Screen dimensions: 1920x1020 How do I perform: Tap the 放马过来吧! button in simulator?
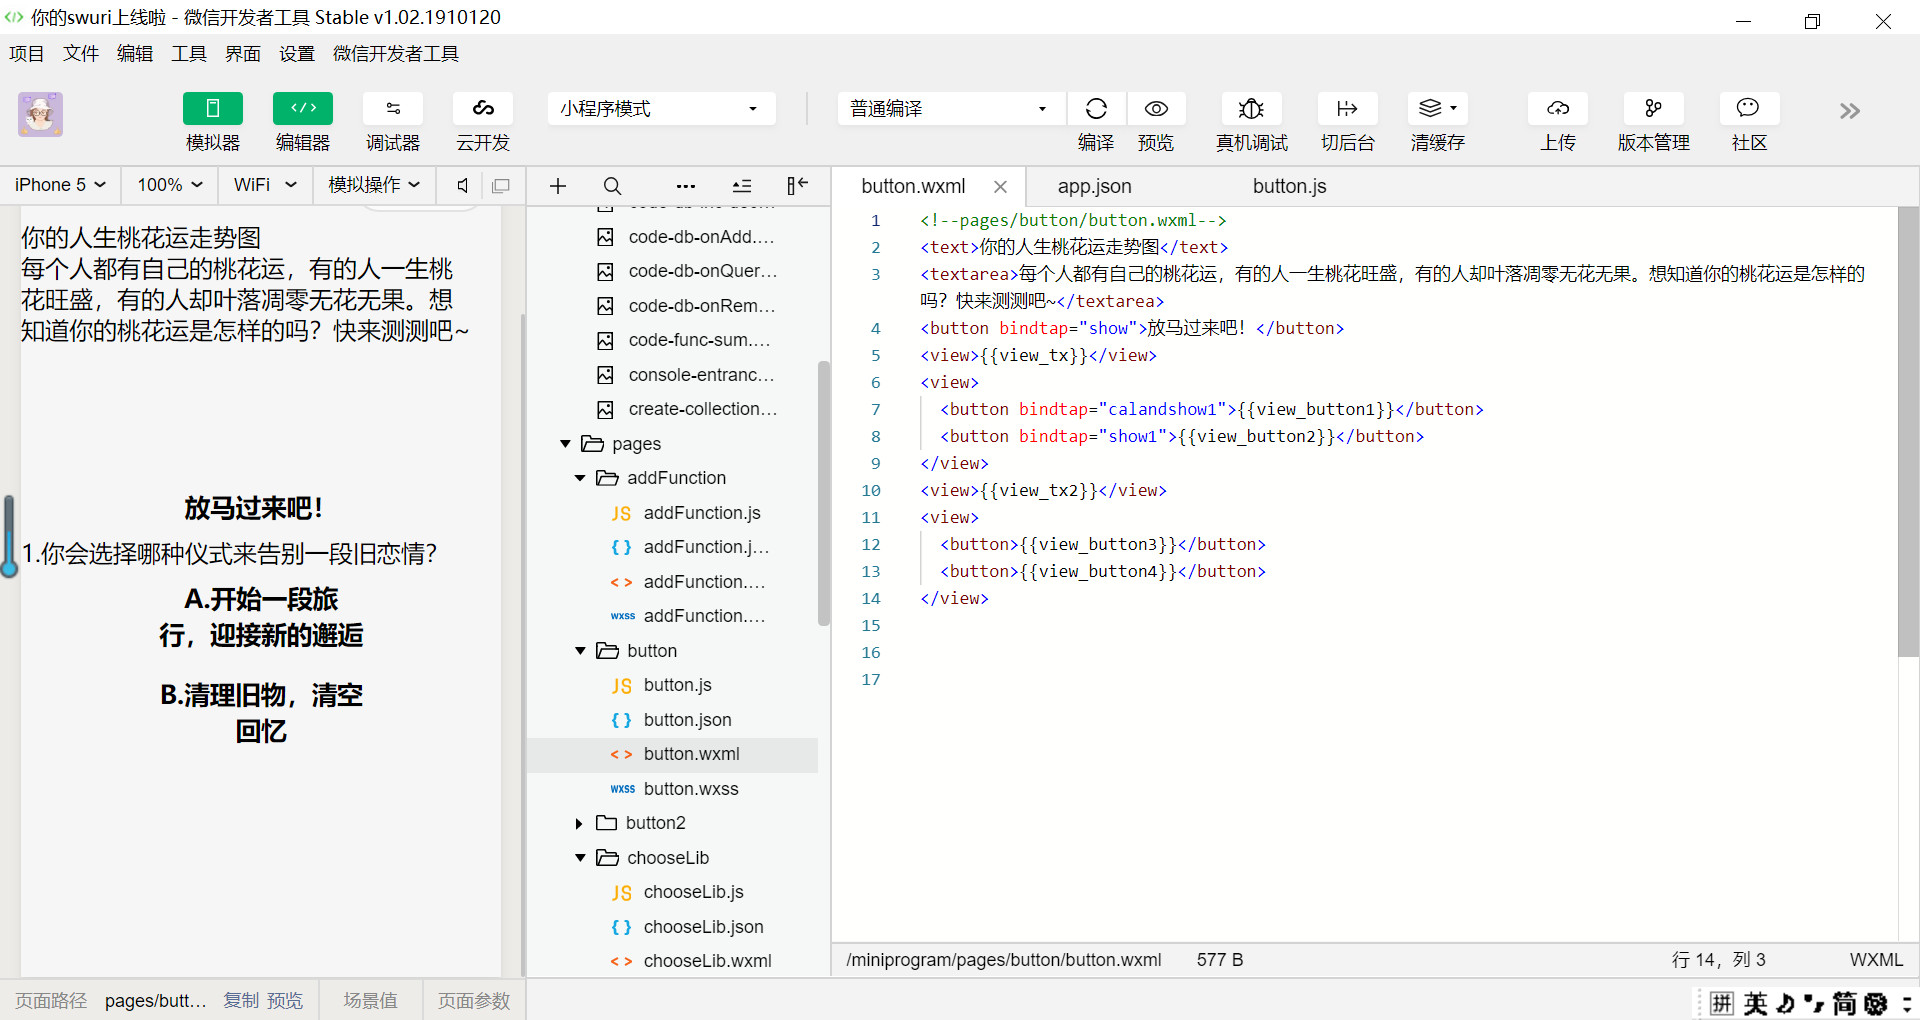click(254, 508)
